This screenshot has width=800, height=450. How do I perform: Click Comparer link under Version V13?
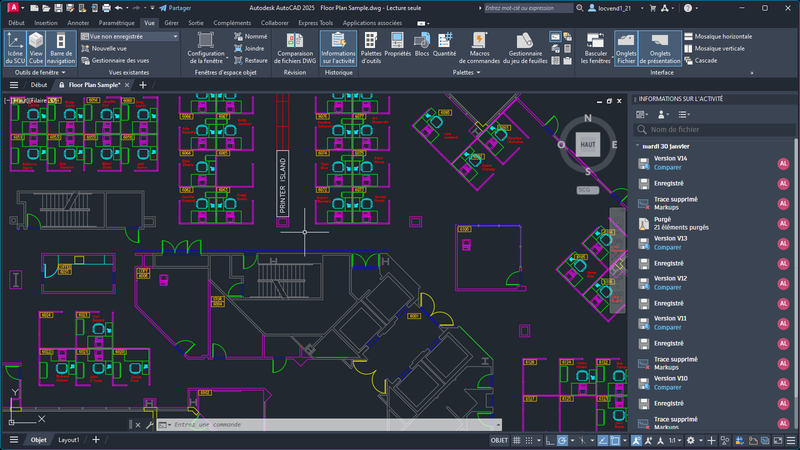point(667,247)
